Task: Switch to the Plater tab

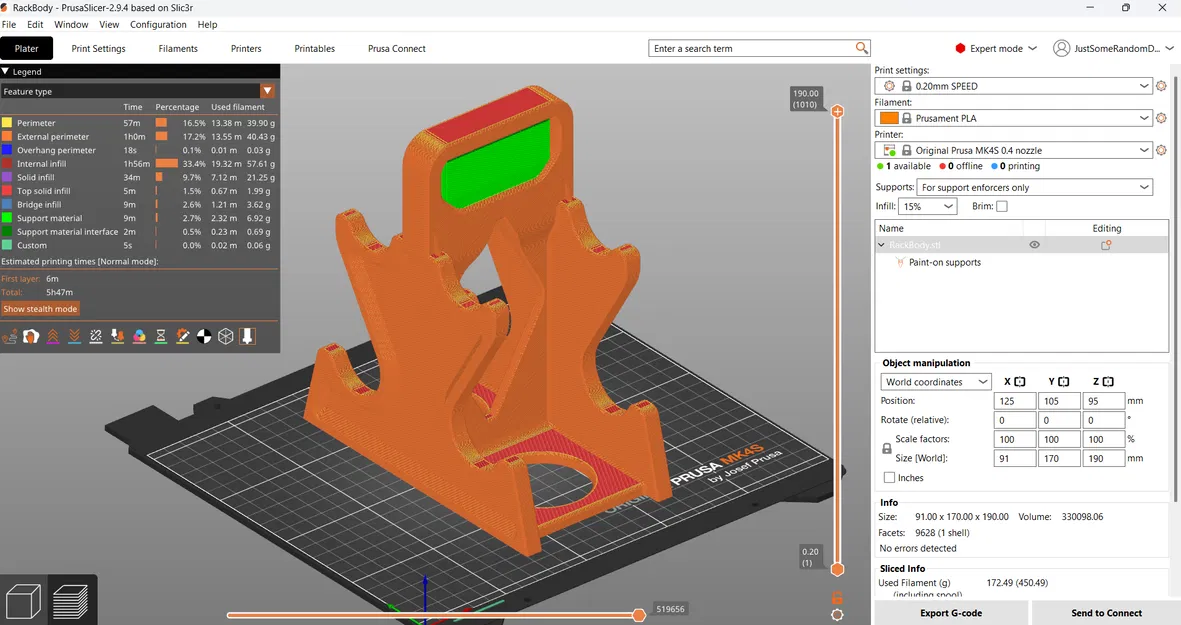Action: coord(26,48)
